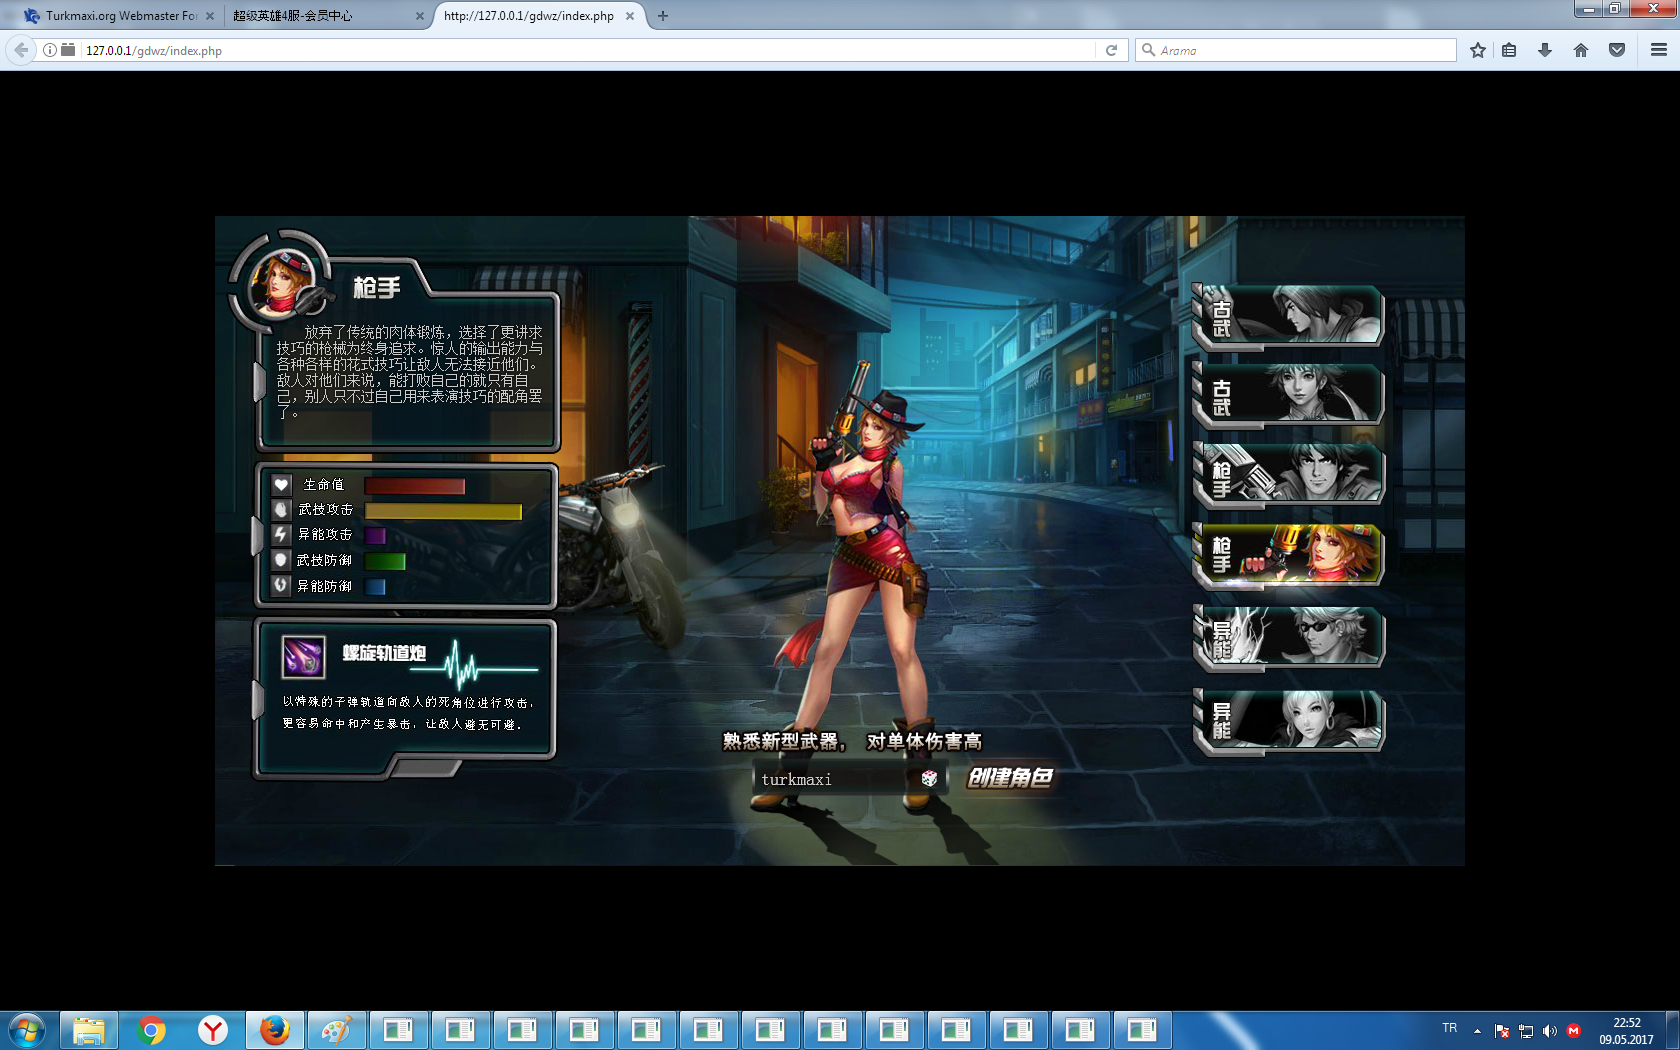Click the 创建角色 create character button
Image resolution: width=1680 pixels, height=1050 pixels.
click(x=1010, y=777)
